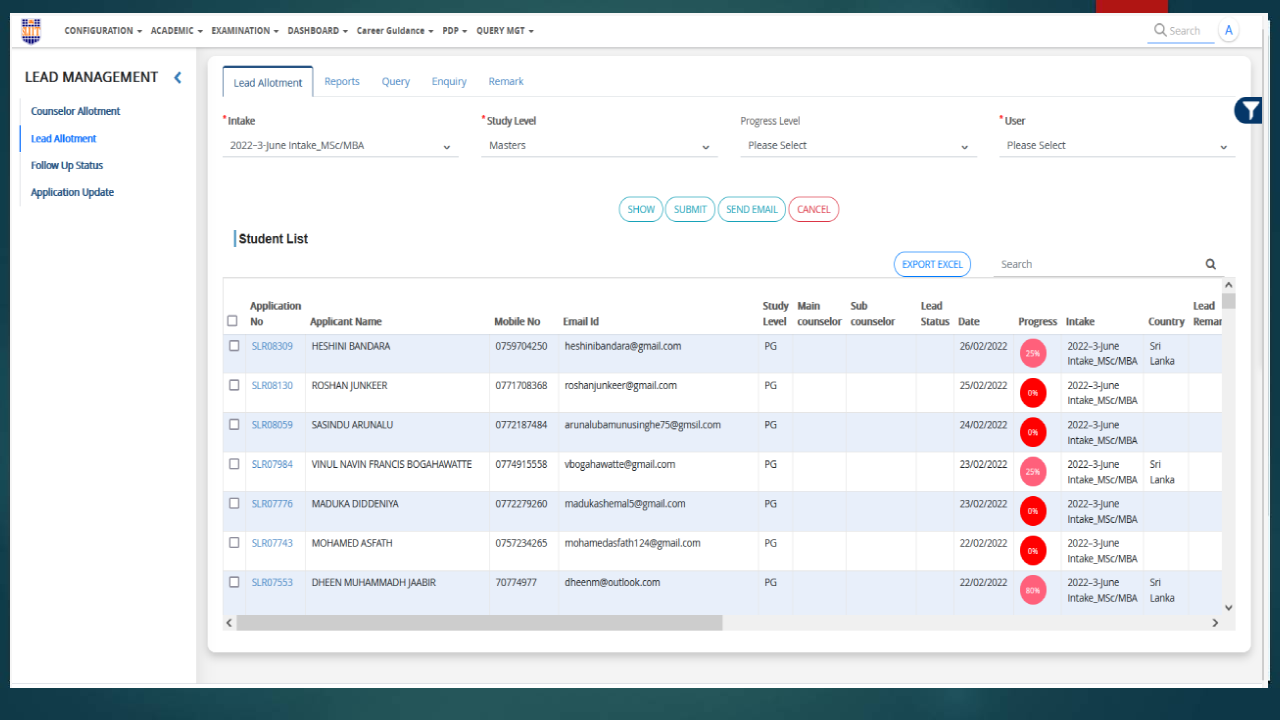Click the SHOW button

click(640, 209)
